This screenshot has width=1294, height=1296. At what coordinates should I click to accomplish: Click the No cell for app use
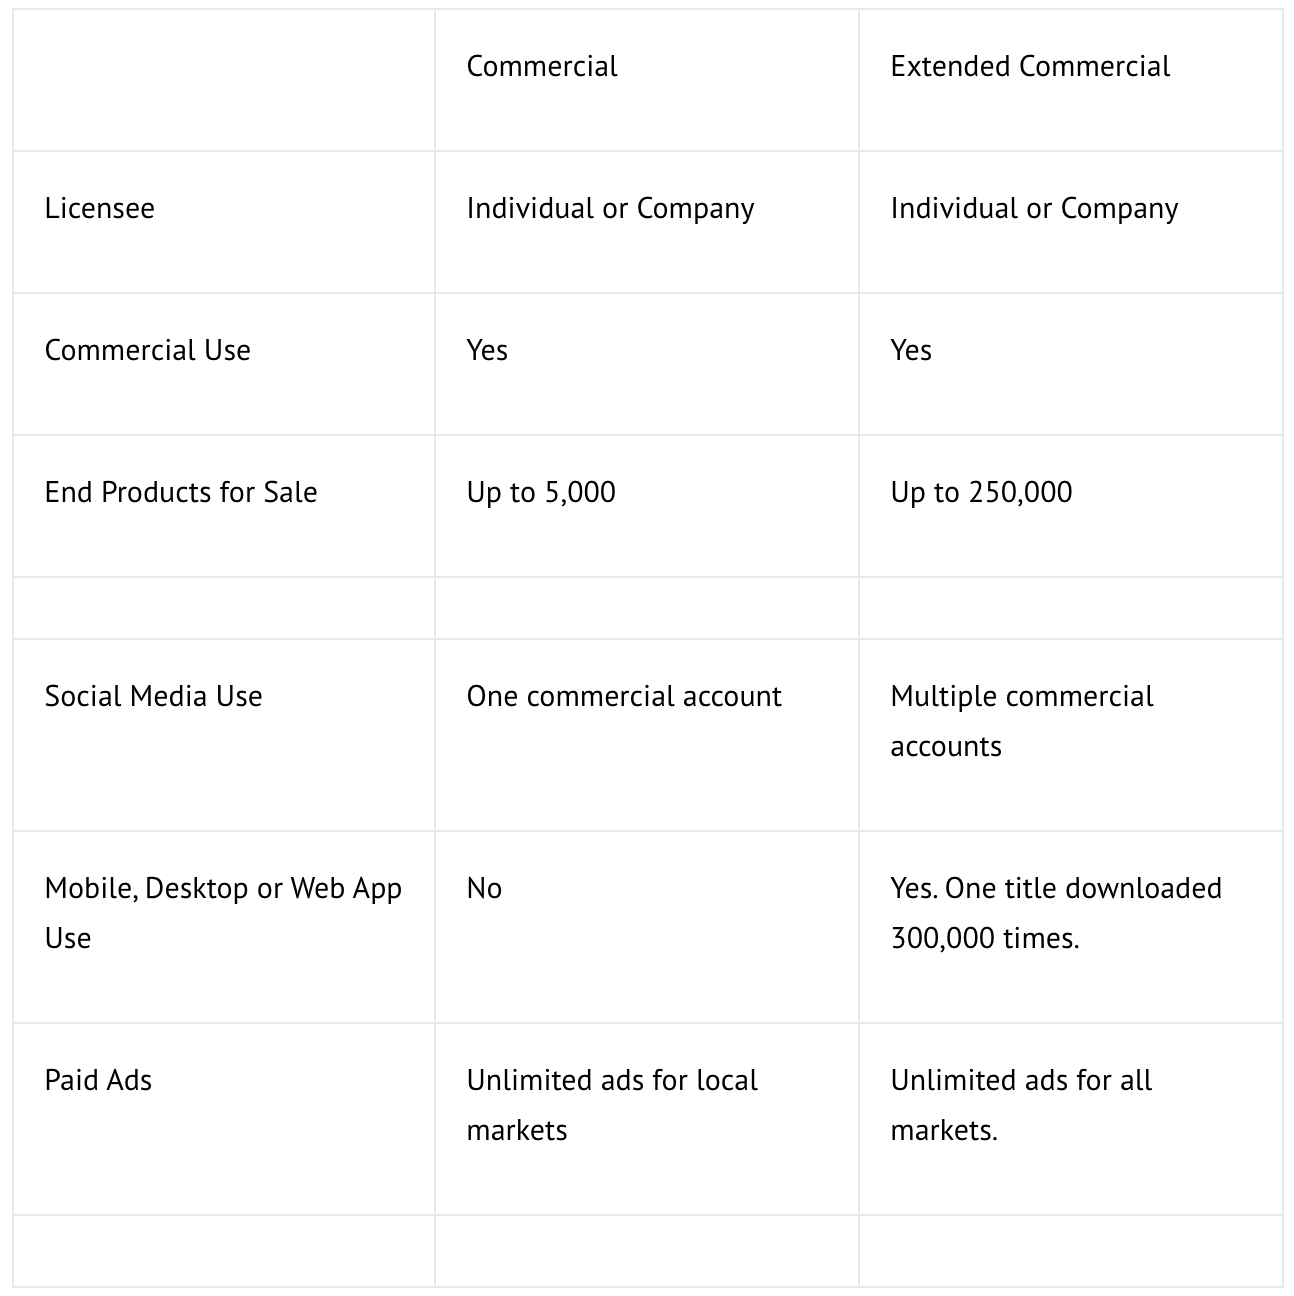(x=484, y=889)
